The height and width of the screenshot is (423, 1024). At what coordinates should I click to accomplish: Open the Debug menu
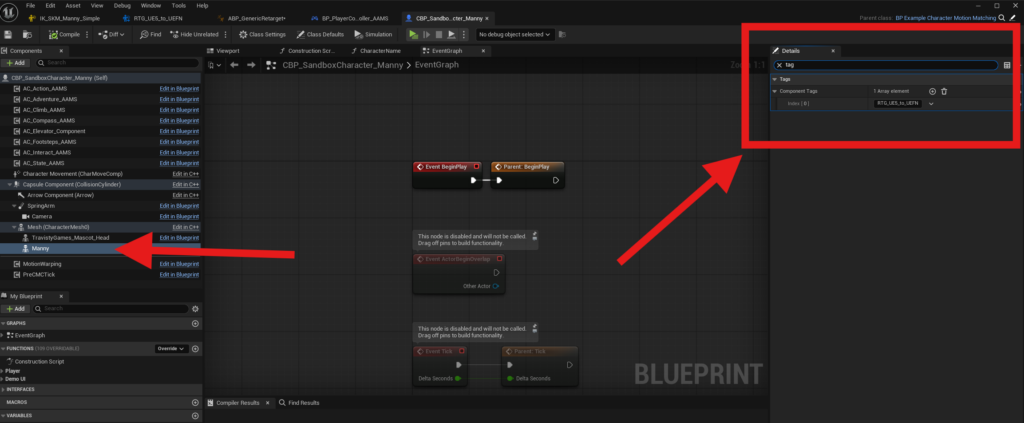click(123, 5)
